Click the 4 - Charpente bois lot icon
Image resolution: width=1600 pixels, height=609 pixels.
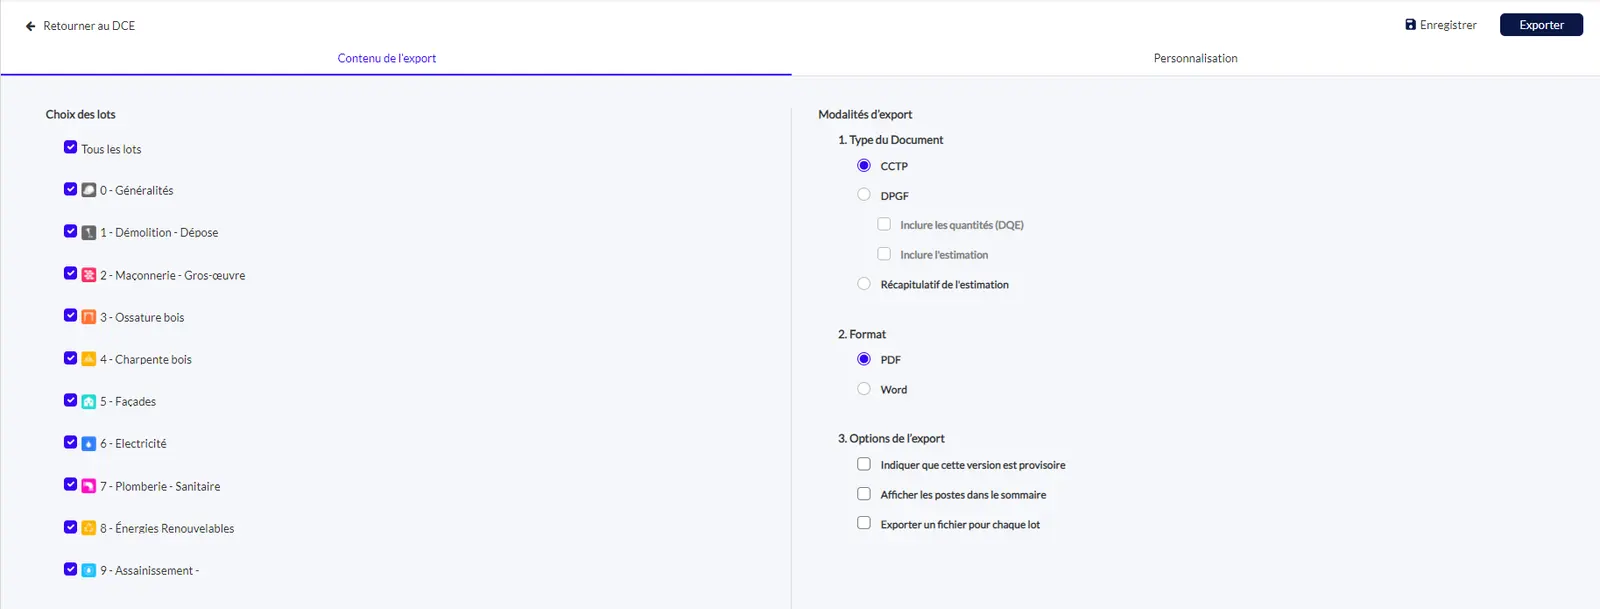click(x=89, y=359)
